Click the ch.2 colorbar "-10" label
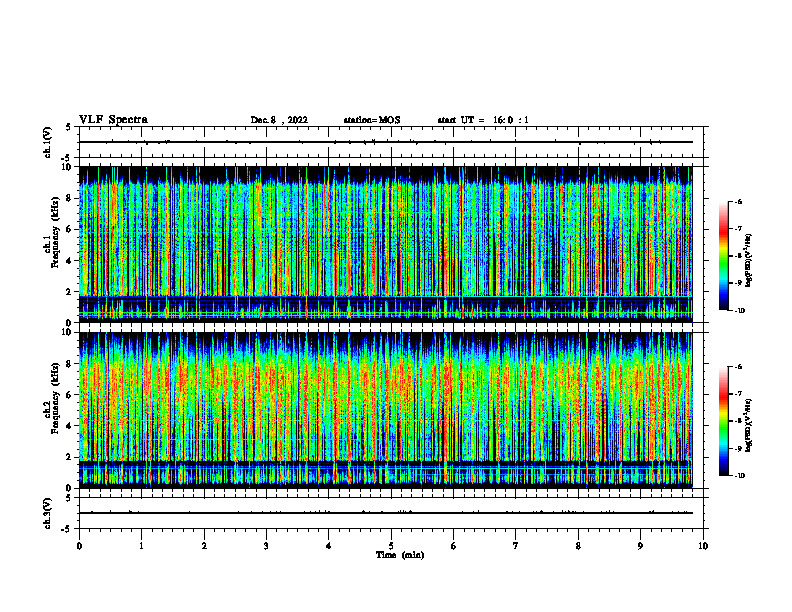 pyautogui.click(x=739, y=476)
